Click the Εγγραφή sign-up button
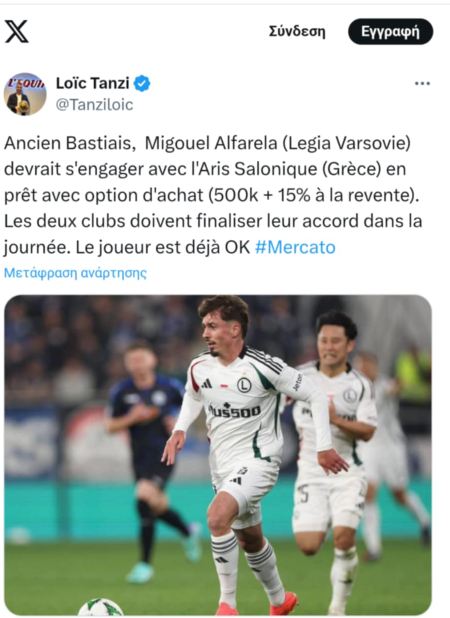450x618 pixels. point(390,32)
